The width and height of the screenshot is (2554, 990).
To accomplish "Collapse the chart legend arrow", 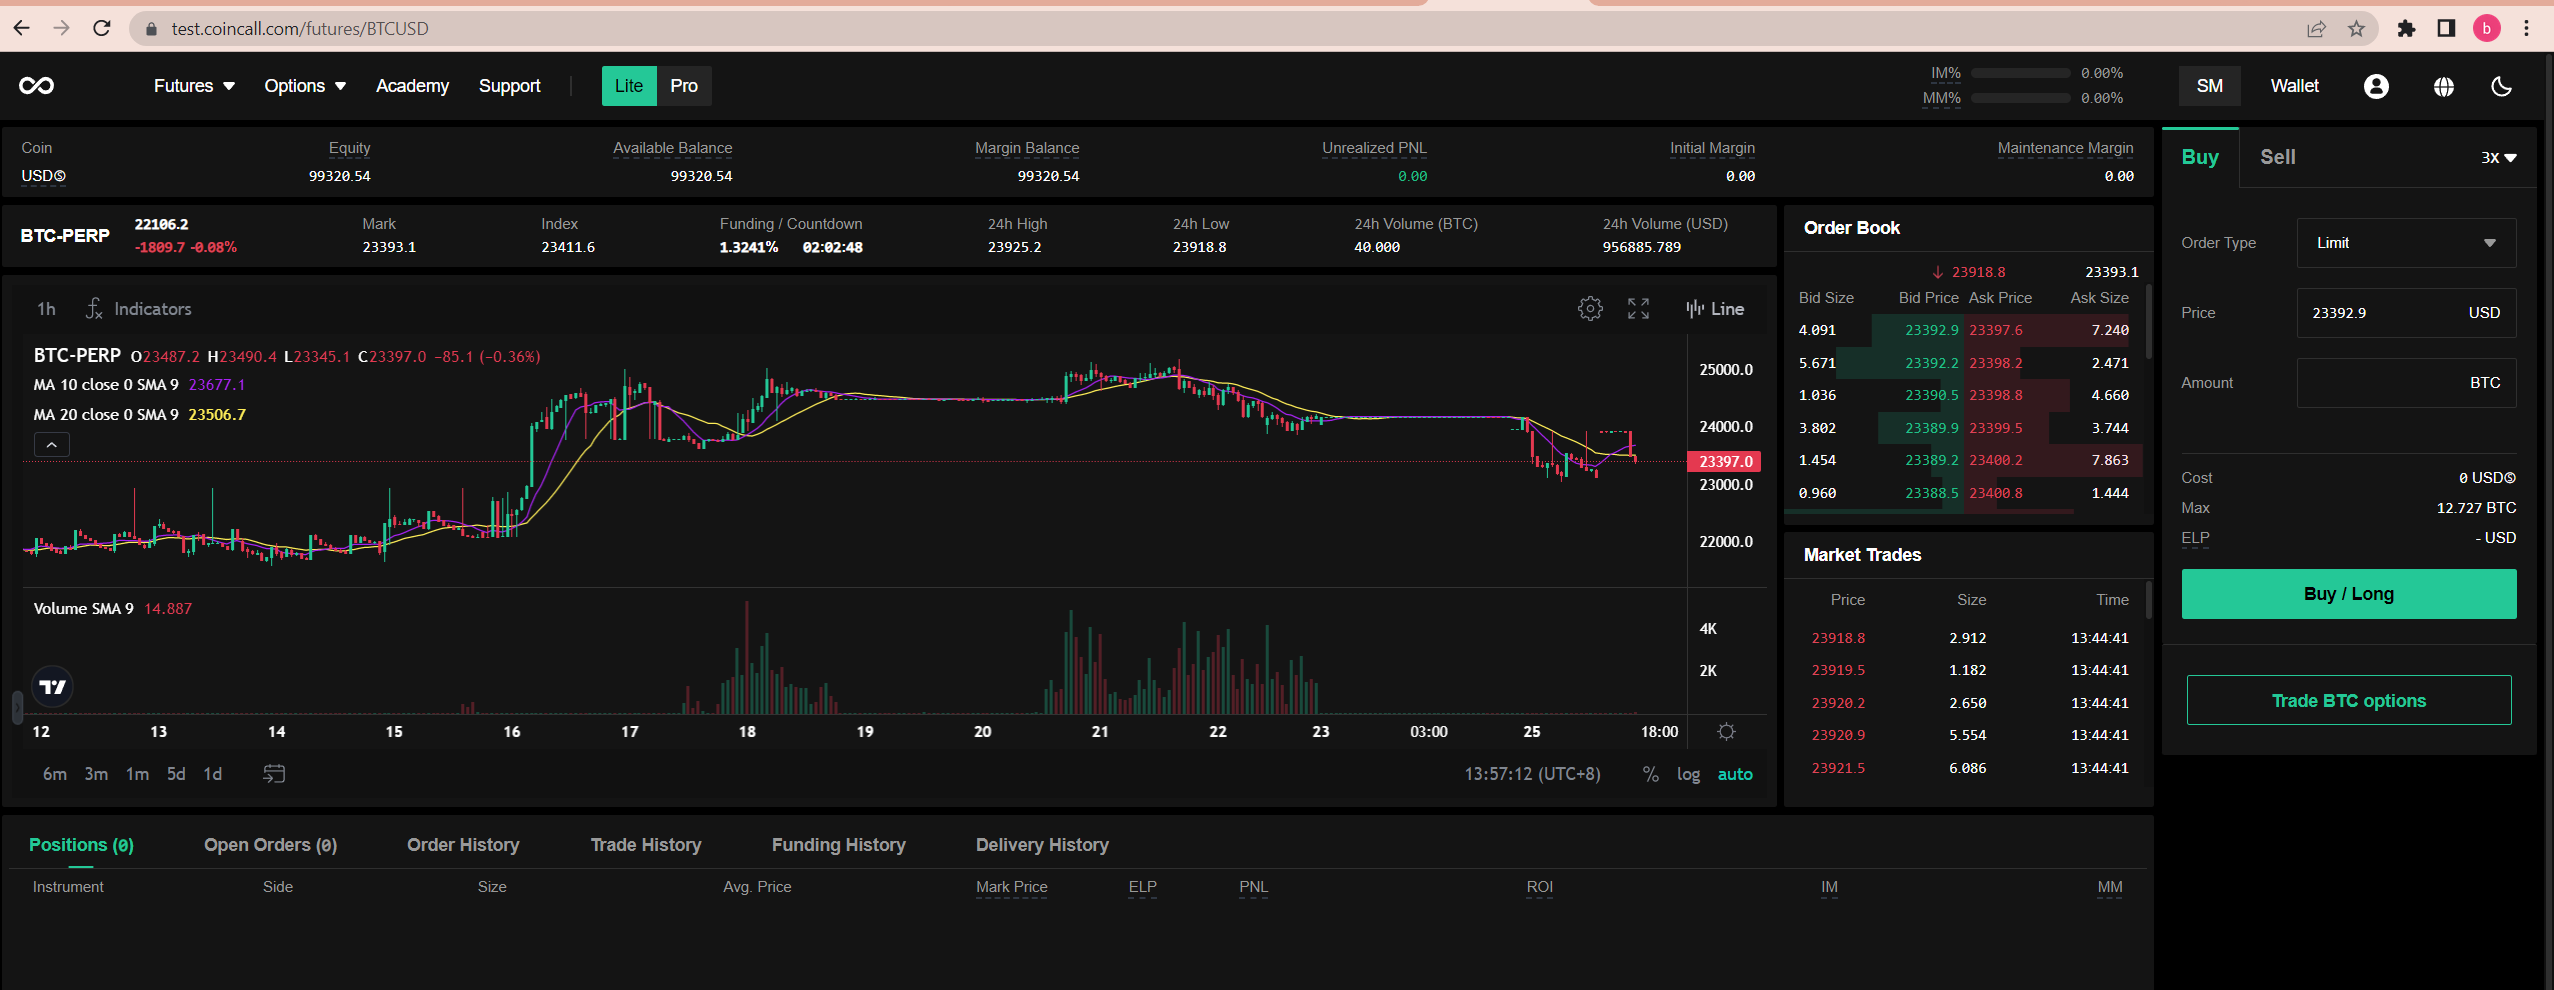I will (x=52, y=444).
